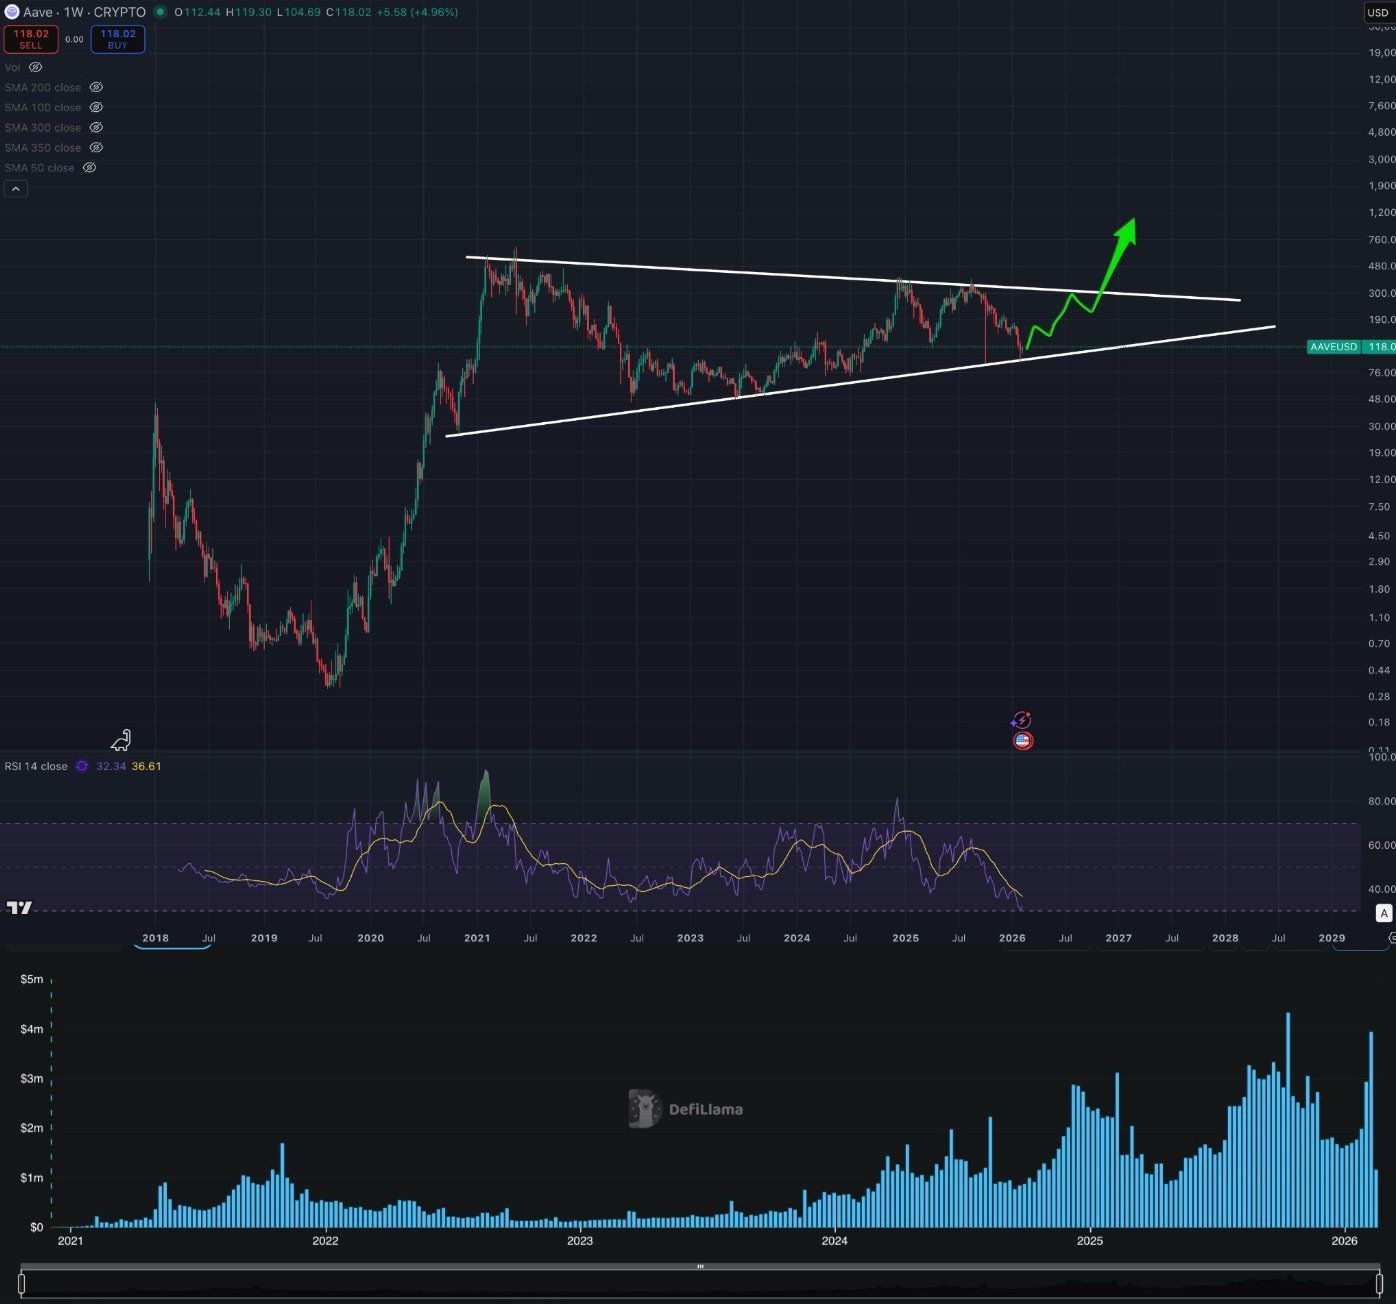Click the left handle of range slider
Viewport: 1396px width, 1304px height.
click(21, 1283)
